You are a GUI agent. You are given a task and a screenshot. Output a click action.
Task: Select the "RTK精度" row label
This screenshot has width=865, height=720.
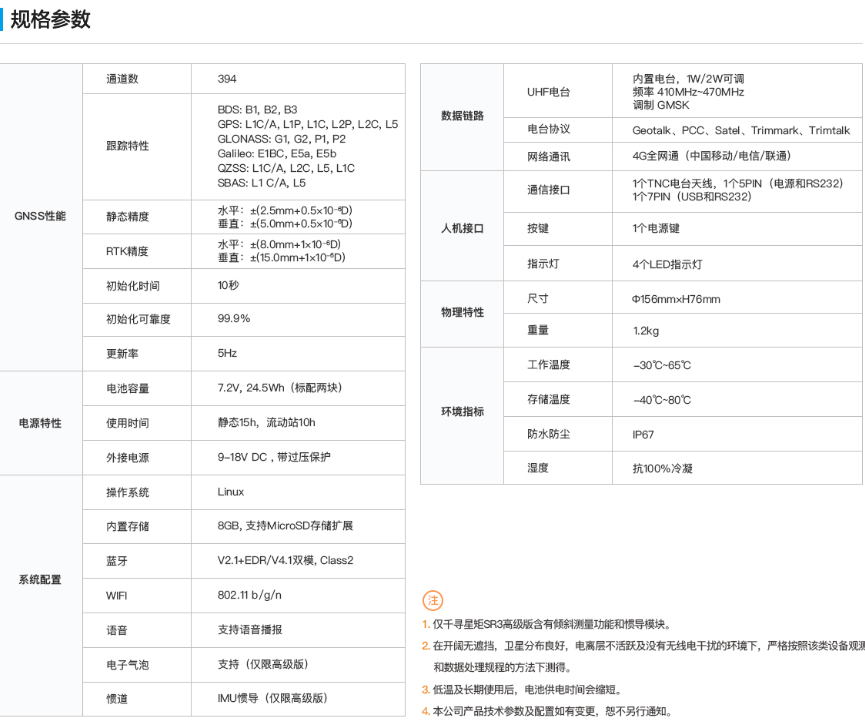[127, 251]
